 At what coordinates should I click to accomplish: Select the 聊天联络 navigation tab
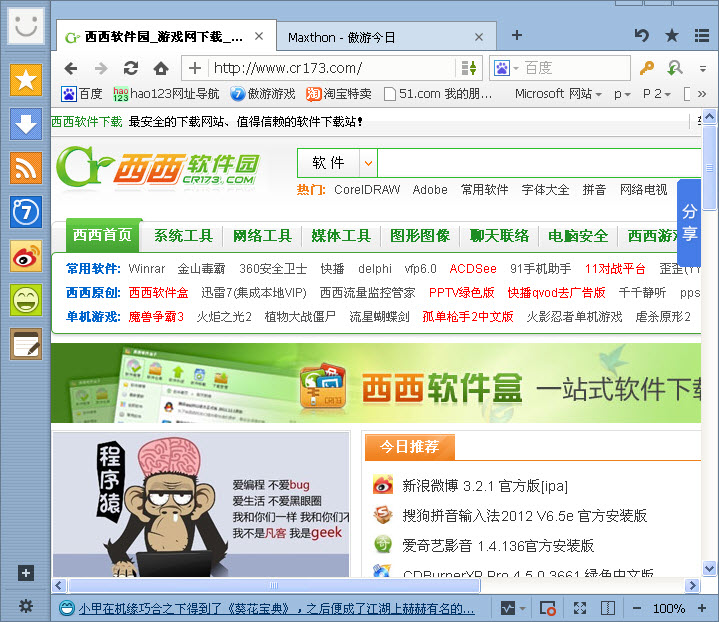pyautogui.click(x=499, y=236)
